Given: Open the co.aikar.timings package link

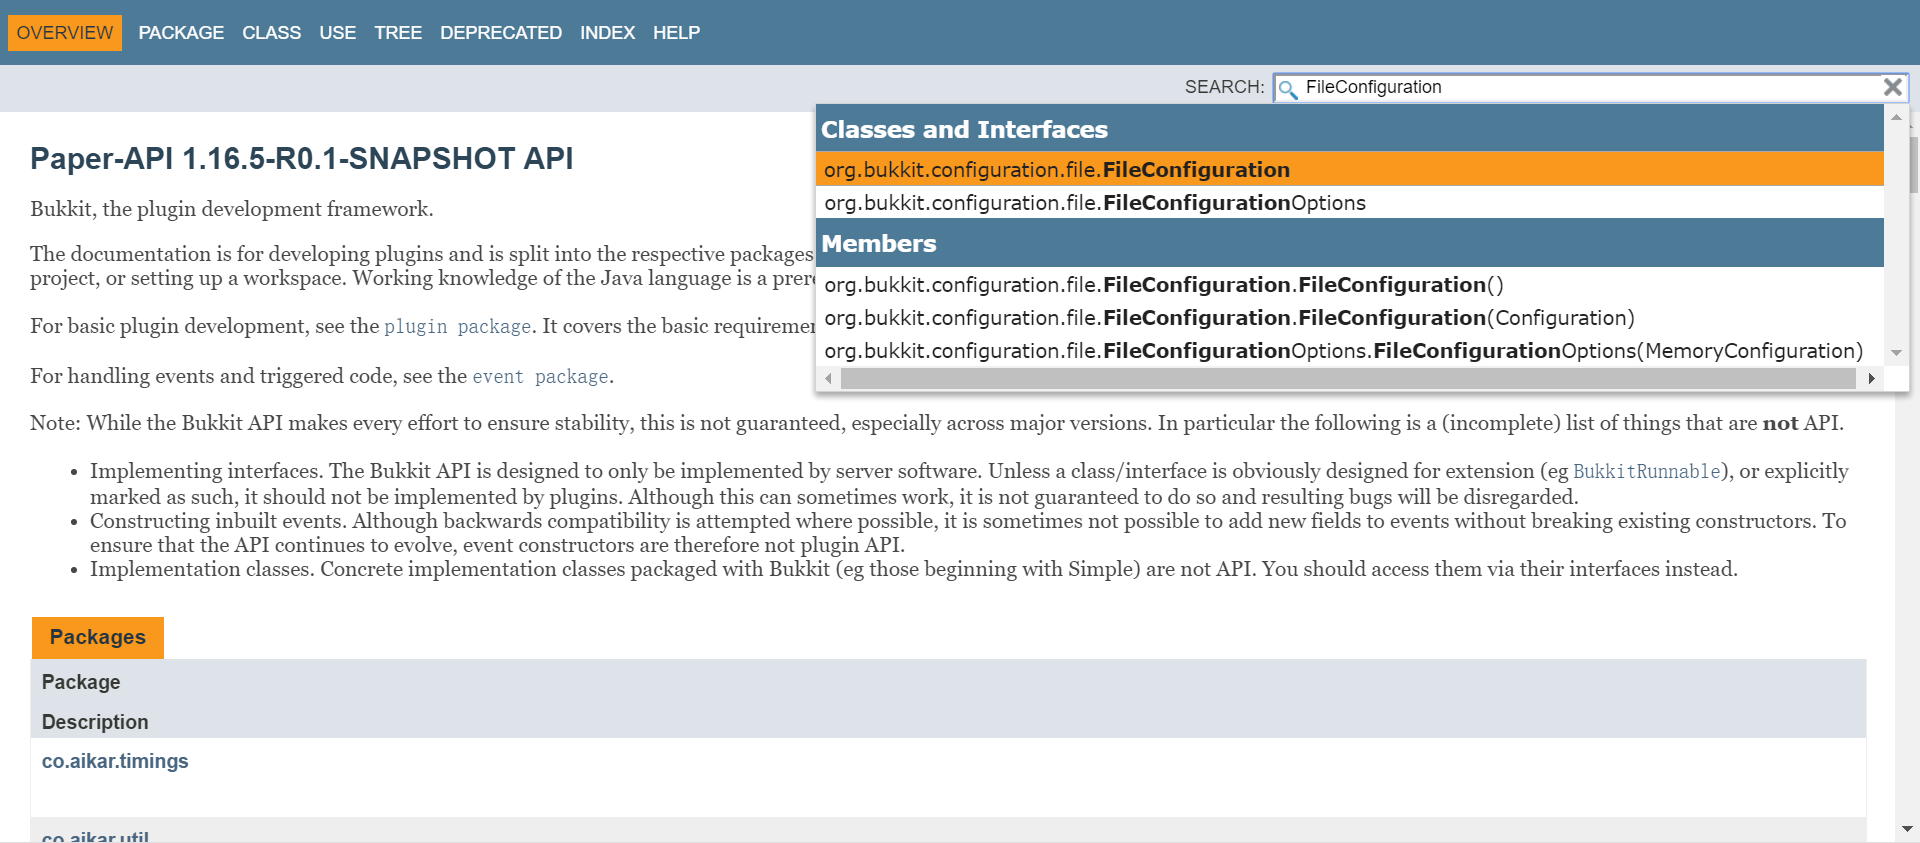Looking at the screenshot, I should pyautogui.click(x=115, y=761).
